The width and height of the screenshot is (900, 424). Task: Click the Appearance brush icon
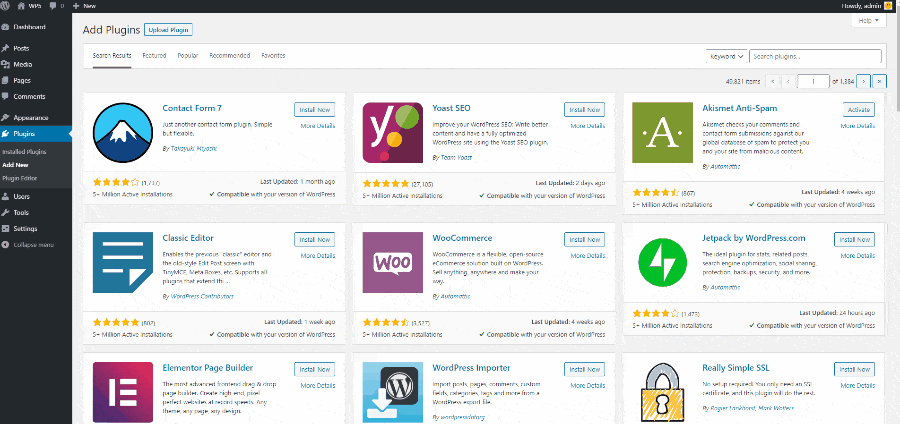[x=5, y=117]
